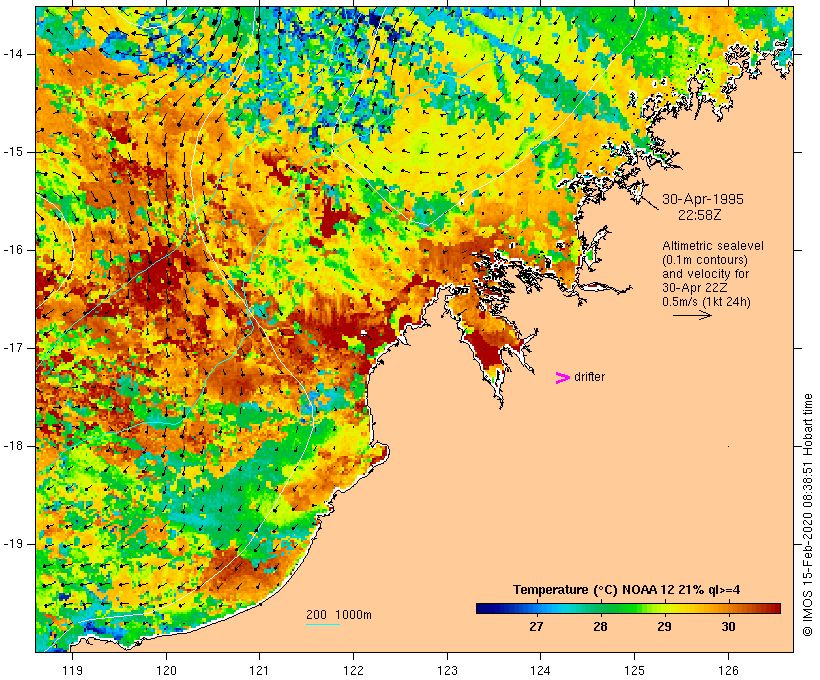Click the 'and velocity for' text
820x680 pixels.
click(x=705, y=274)
